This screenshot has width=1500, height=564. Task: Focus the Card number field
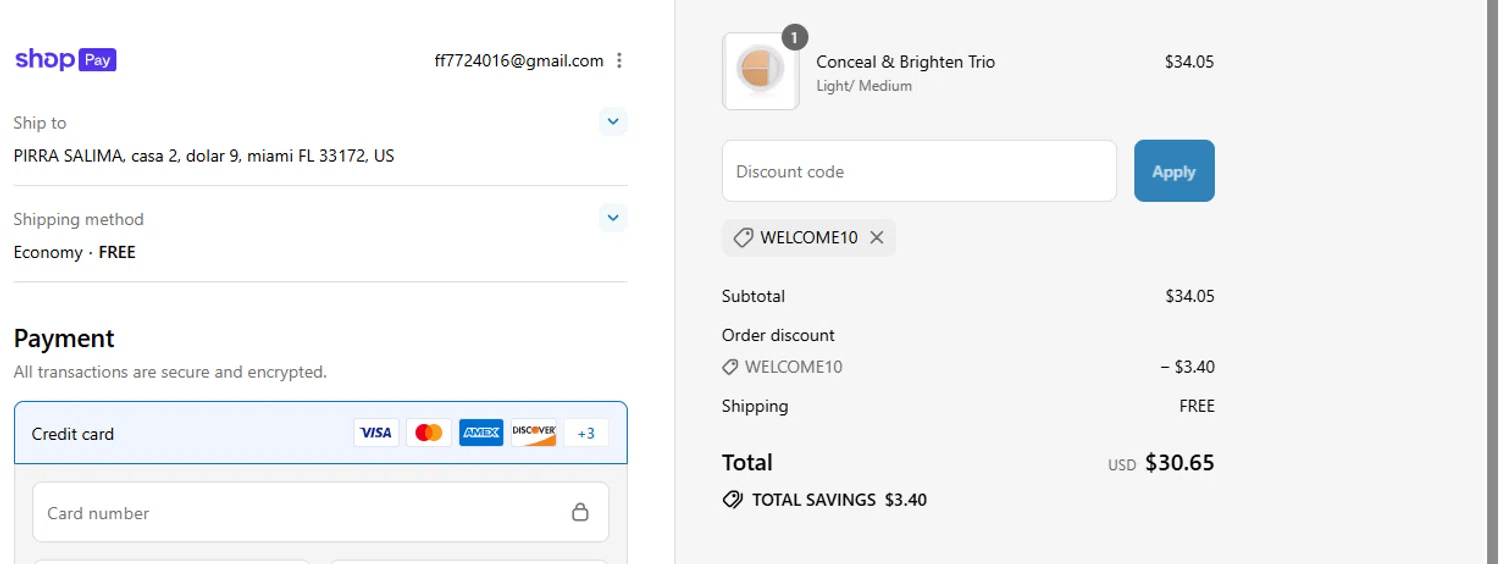coord(321,512)
